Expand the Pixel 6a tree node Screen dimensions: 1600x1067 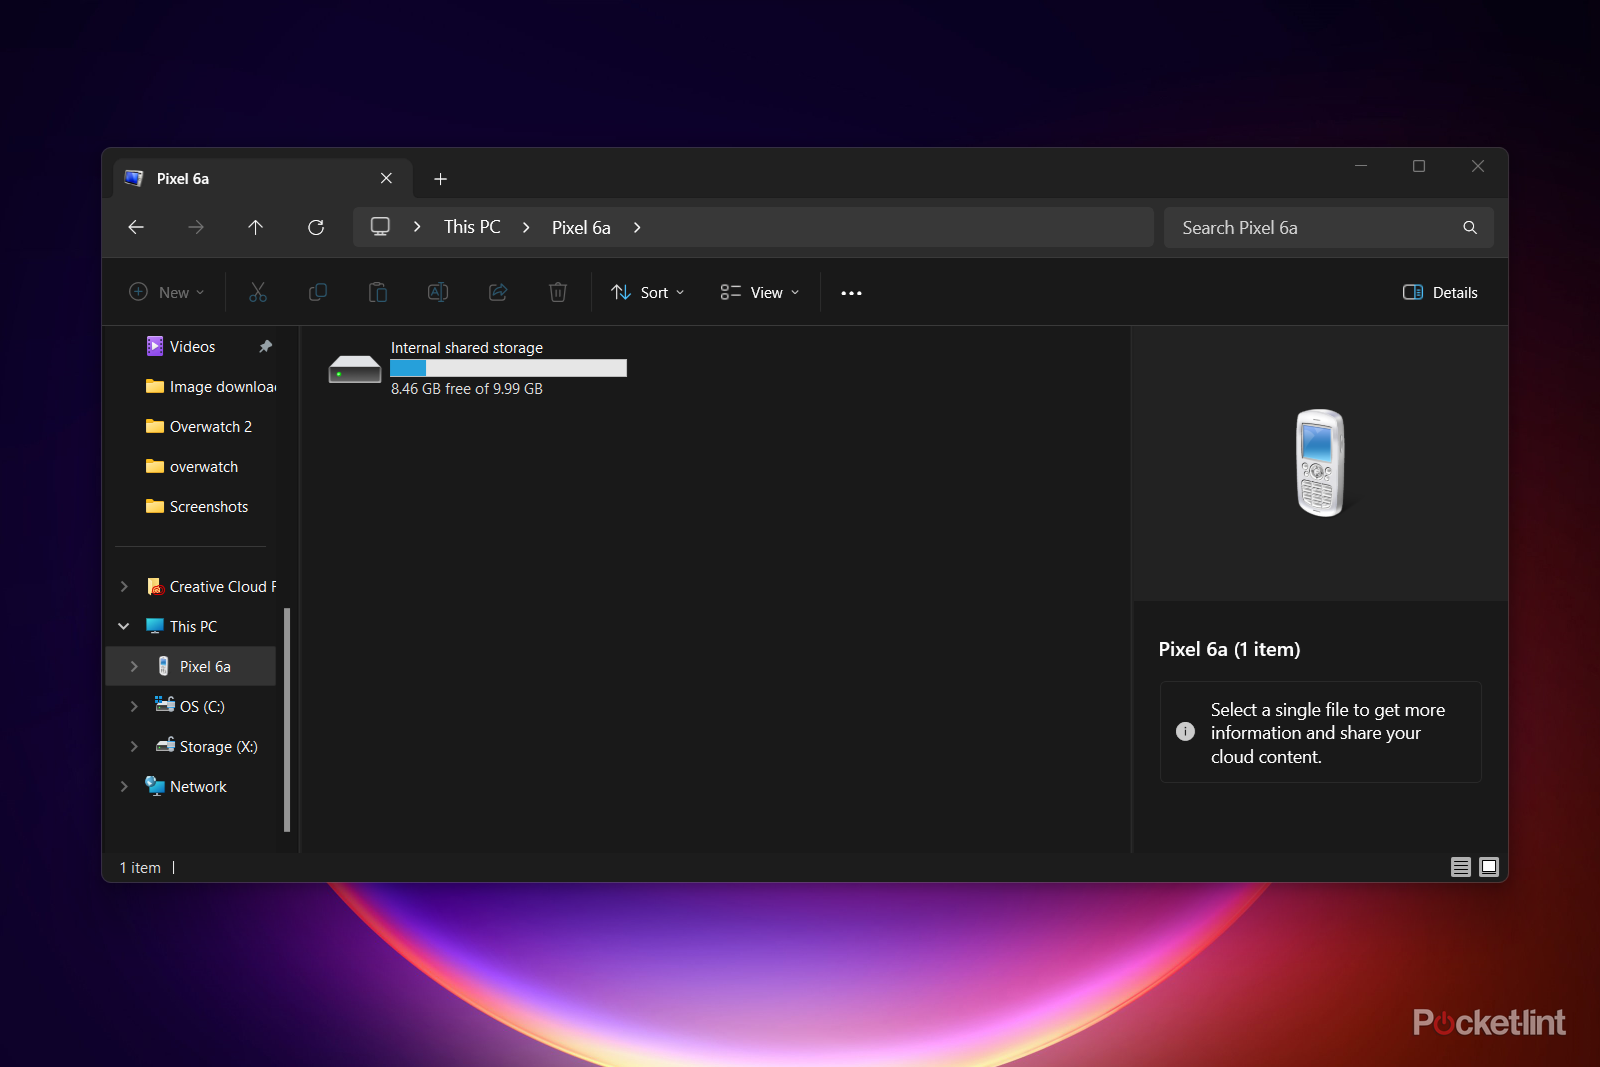(x=134, y=666)
